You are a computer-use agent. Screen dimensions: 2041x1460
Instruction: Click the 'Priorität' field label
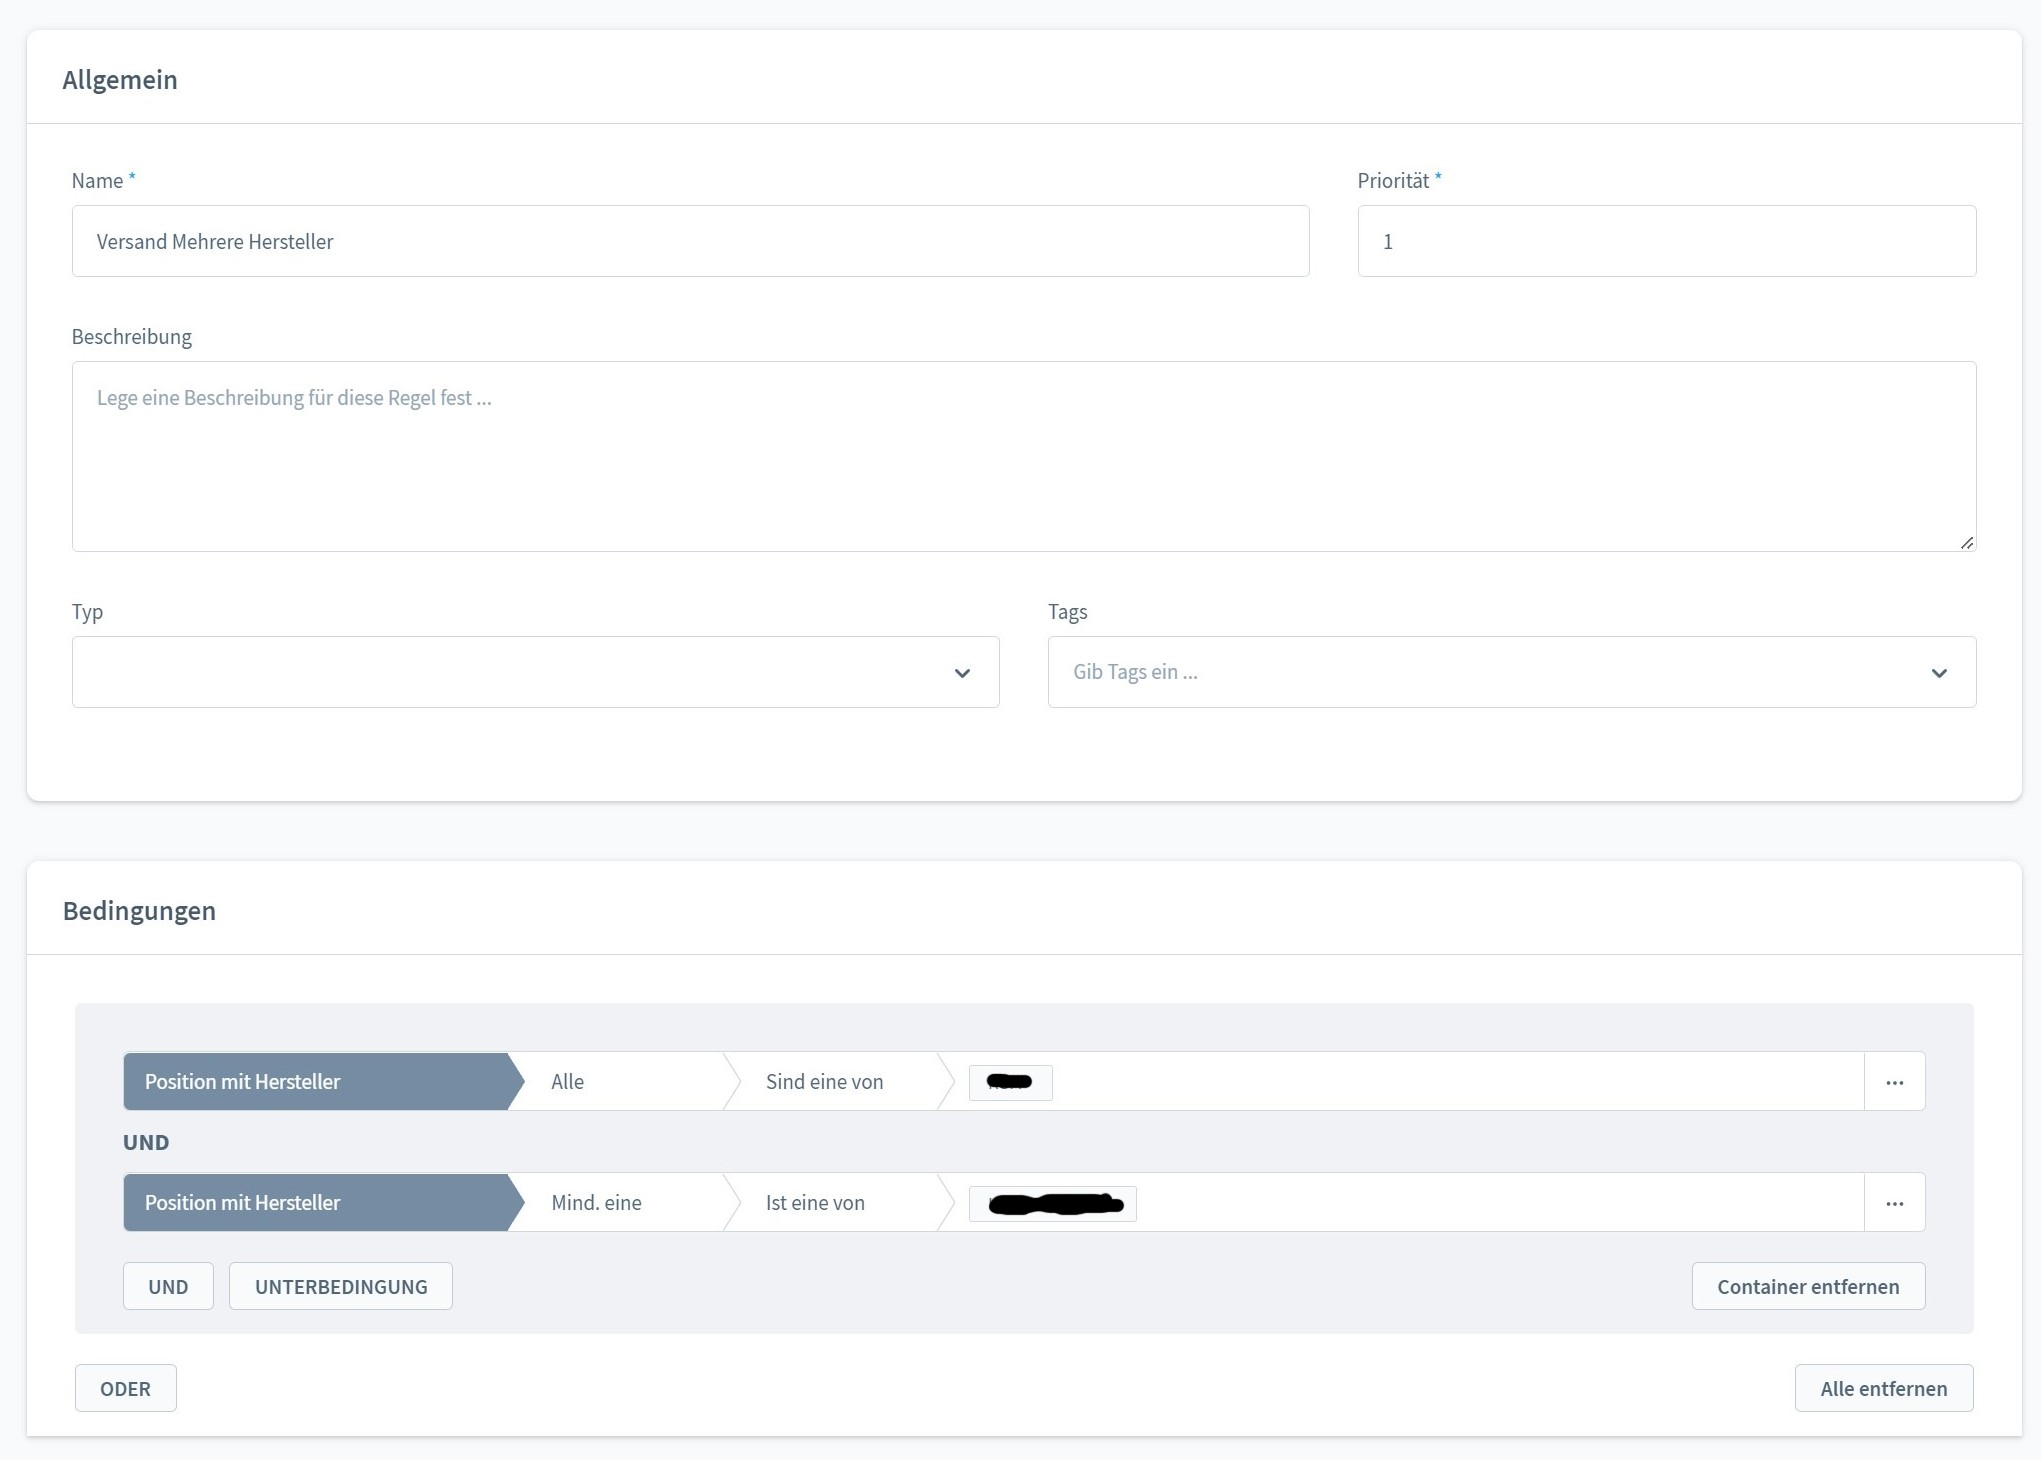(x=1393, y=181)
